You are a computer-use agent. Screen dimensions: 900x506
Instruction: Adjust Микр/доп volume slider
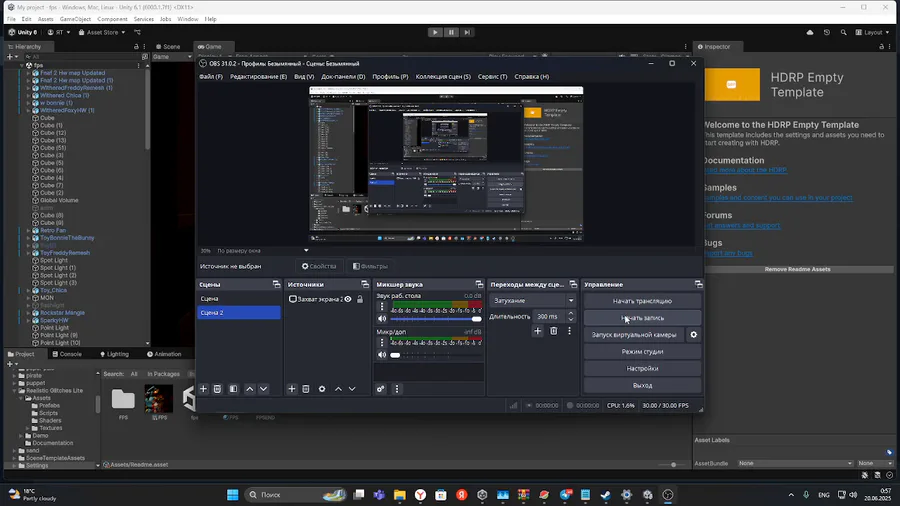pos(436,355)
